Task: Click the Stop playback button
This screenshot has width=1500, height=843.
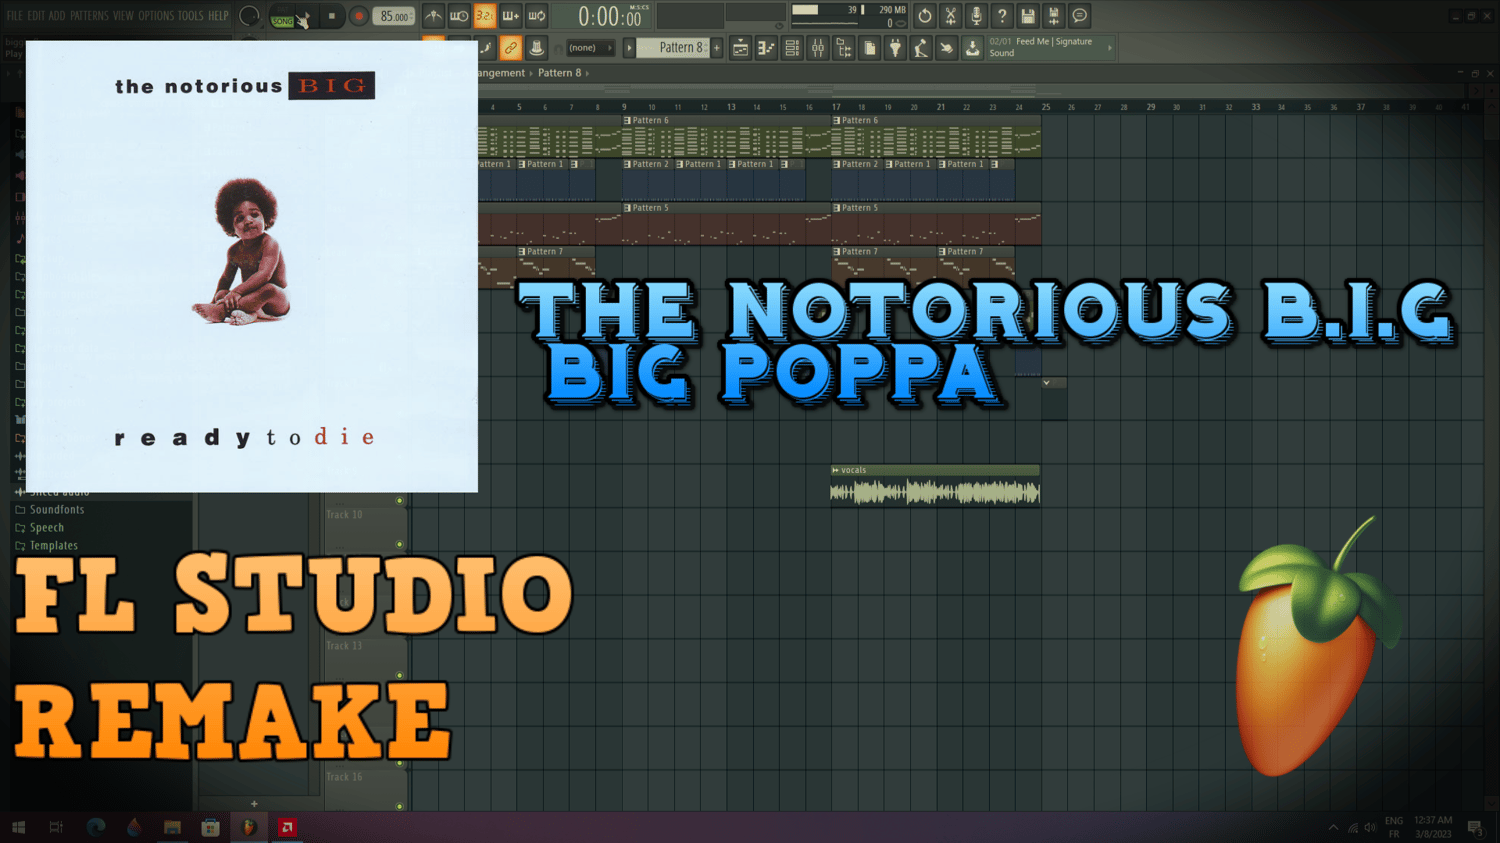Action: click(x=332, y=16)
